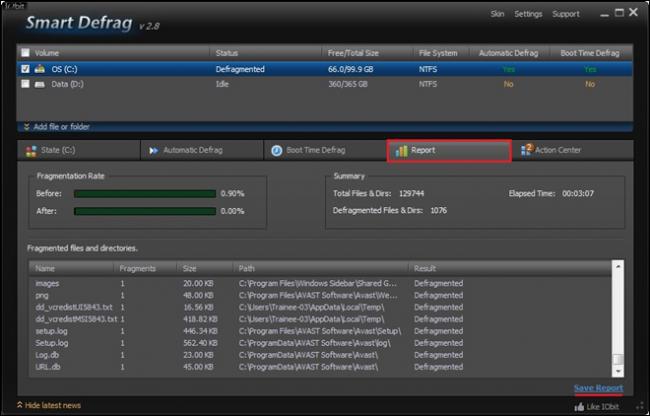
Task: Select the Setup.log 562.40 KB row
Action: tap(320, 343)
